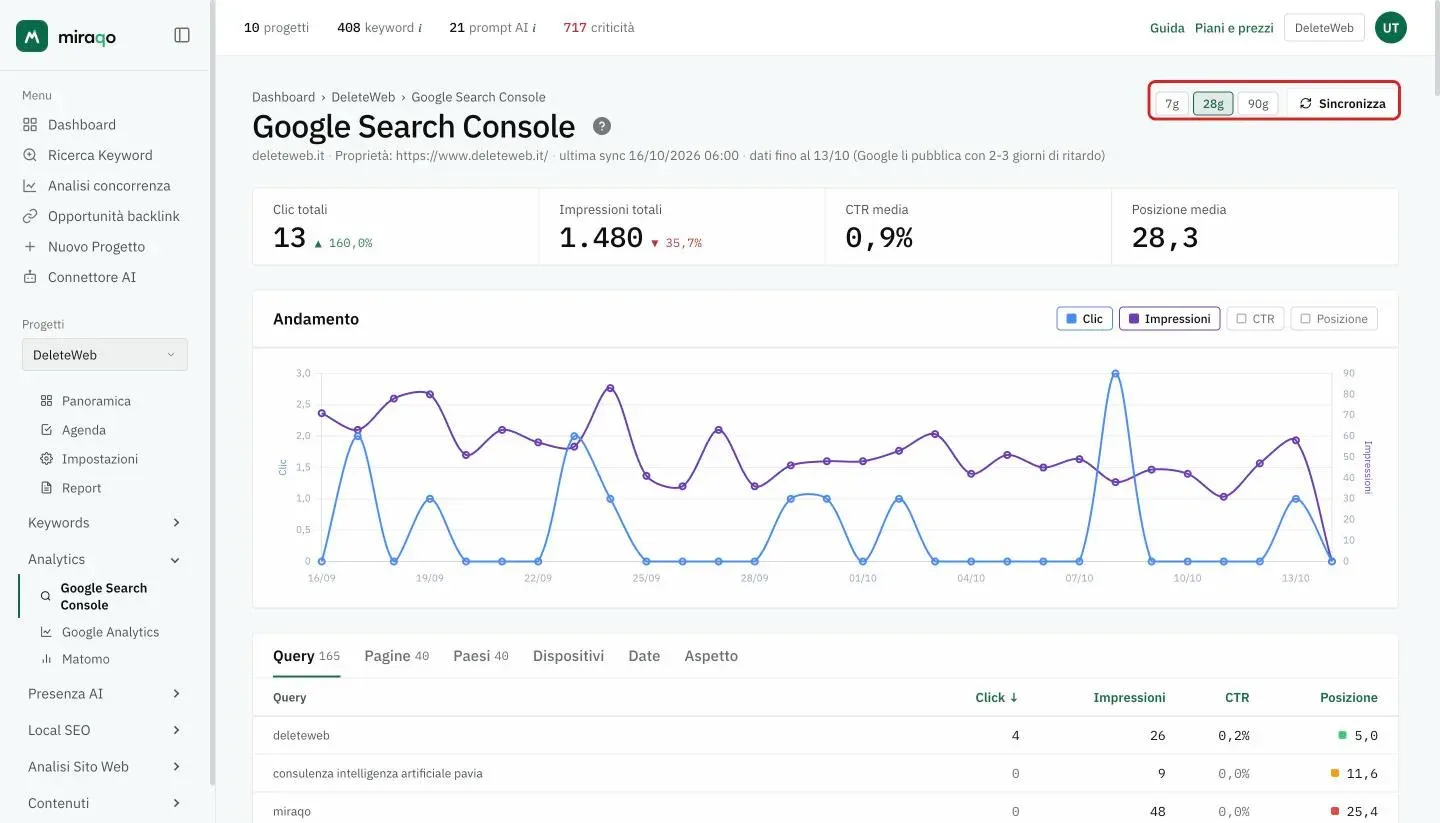Click the Impostazioni gear icon
The width and height of the screenshot is (1440, 823).
pos(46,459)
